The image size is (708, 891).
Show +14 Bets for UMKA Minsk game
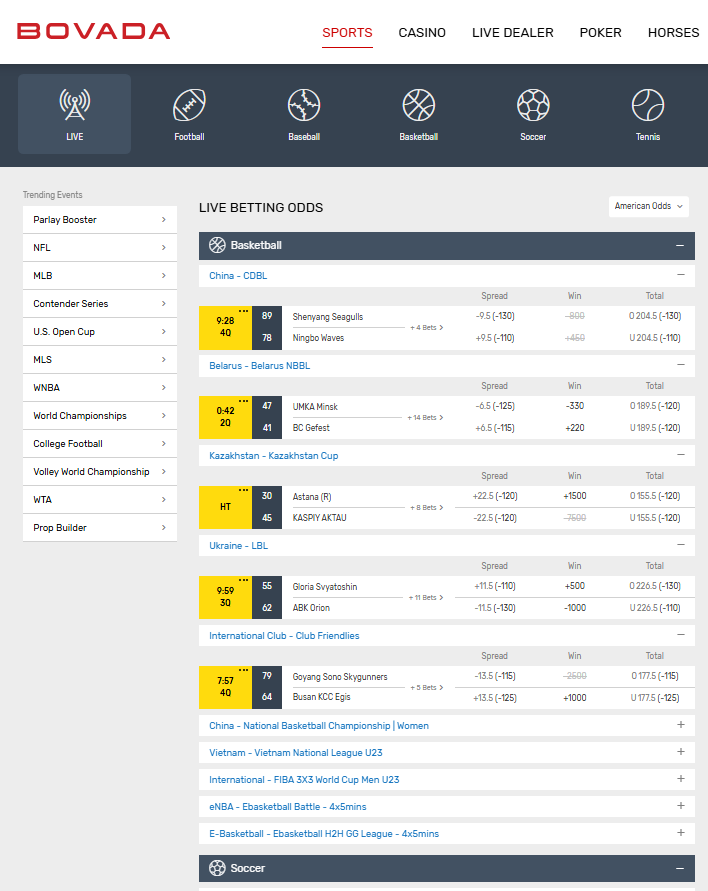(x=426, y=417)
